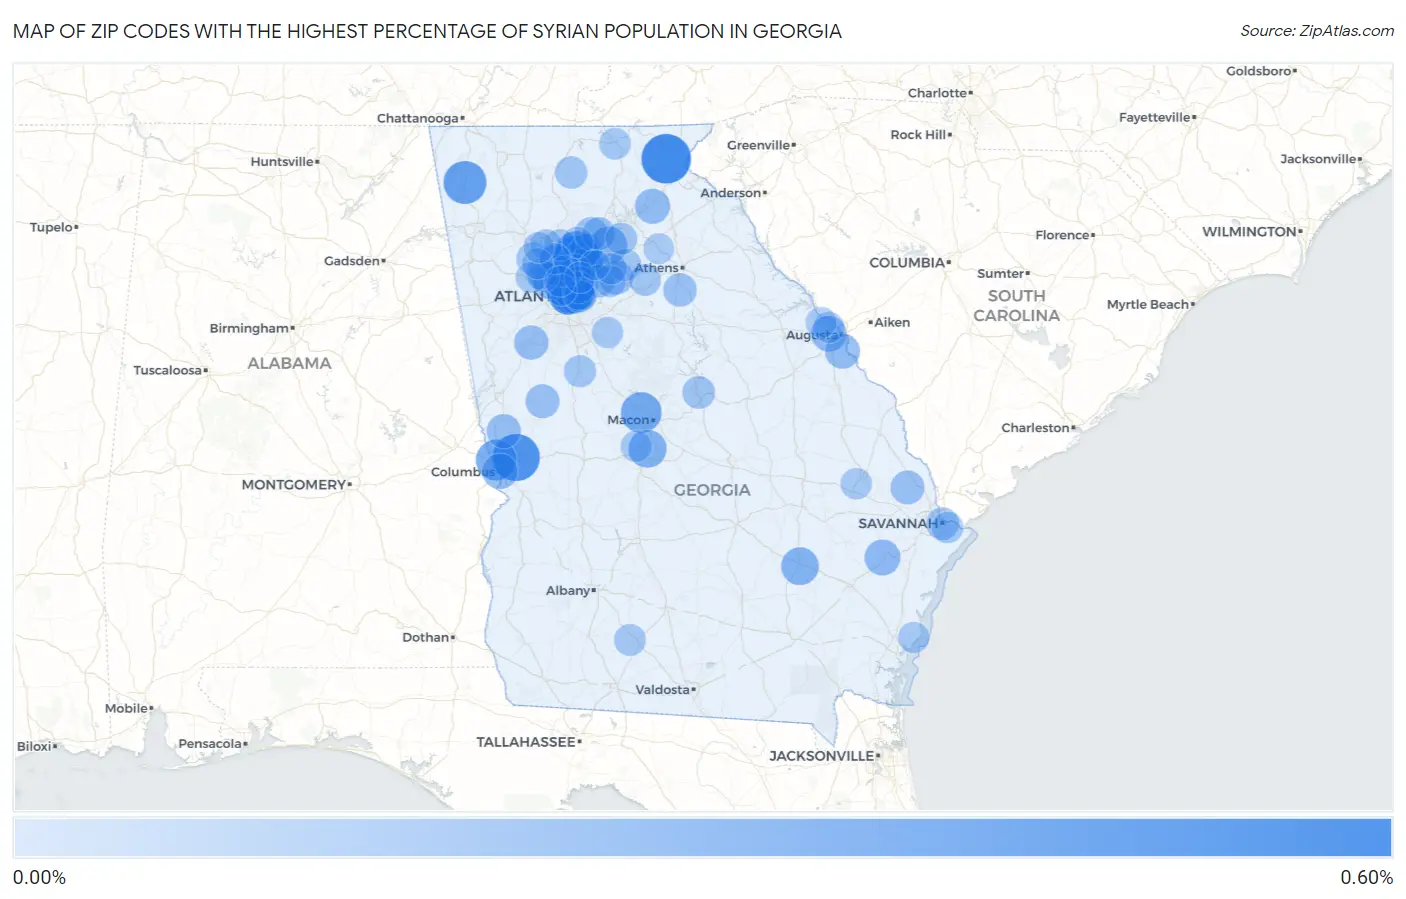Viewport: 1406px width, 899px height.
Task: Click the Myrtle Beach city label
Action: pos(1148,304)
